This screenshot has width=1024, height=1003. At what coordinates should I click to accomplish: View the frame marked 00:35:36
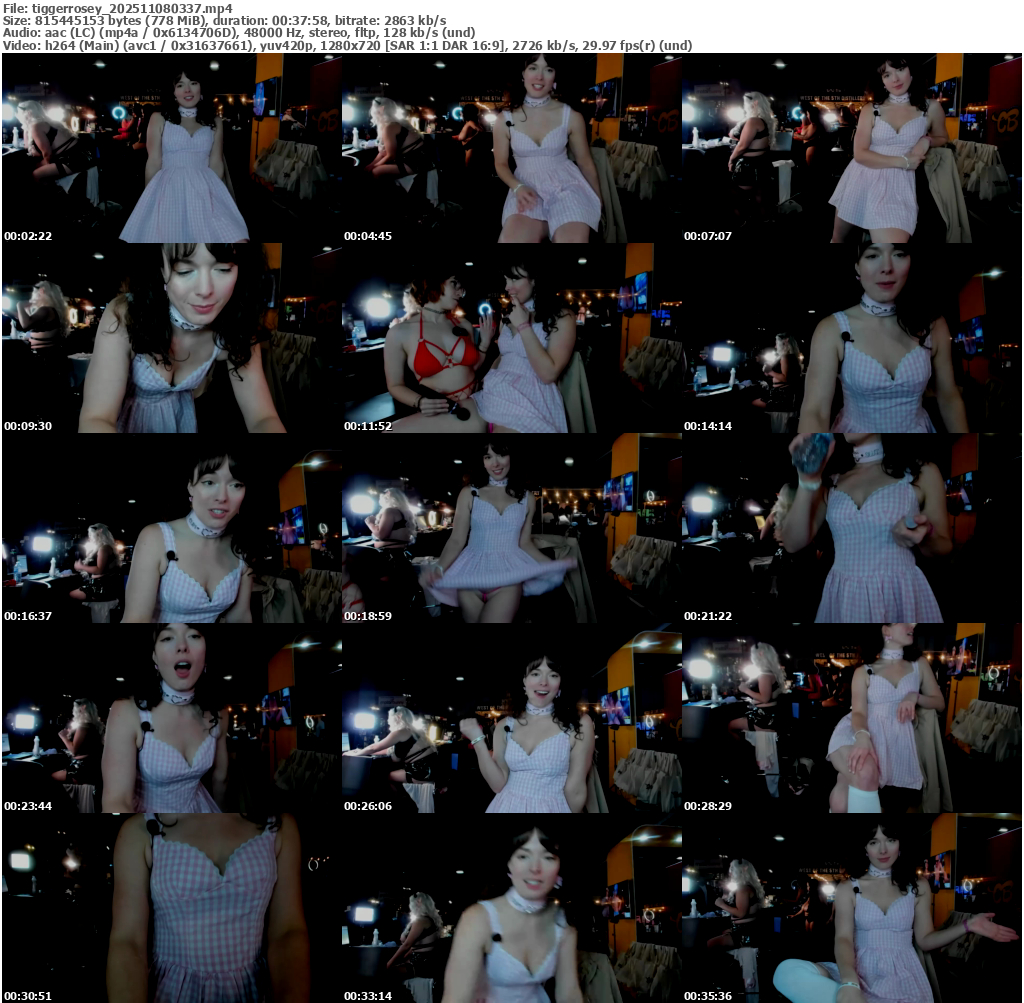click(852, 908)
